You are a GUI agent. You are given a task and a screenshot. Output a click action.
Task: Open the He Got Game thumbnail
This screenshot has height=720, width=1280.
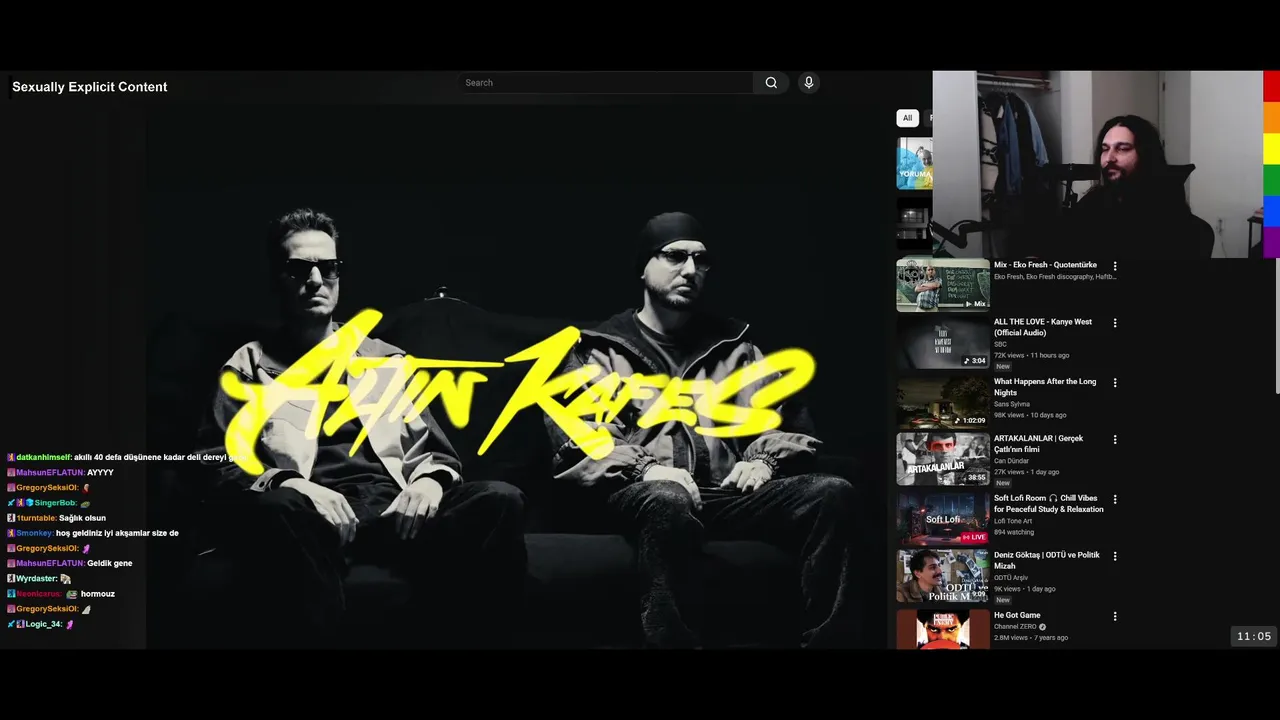943,630
